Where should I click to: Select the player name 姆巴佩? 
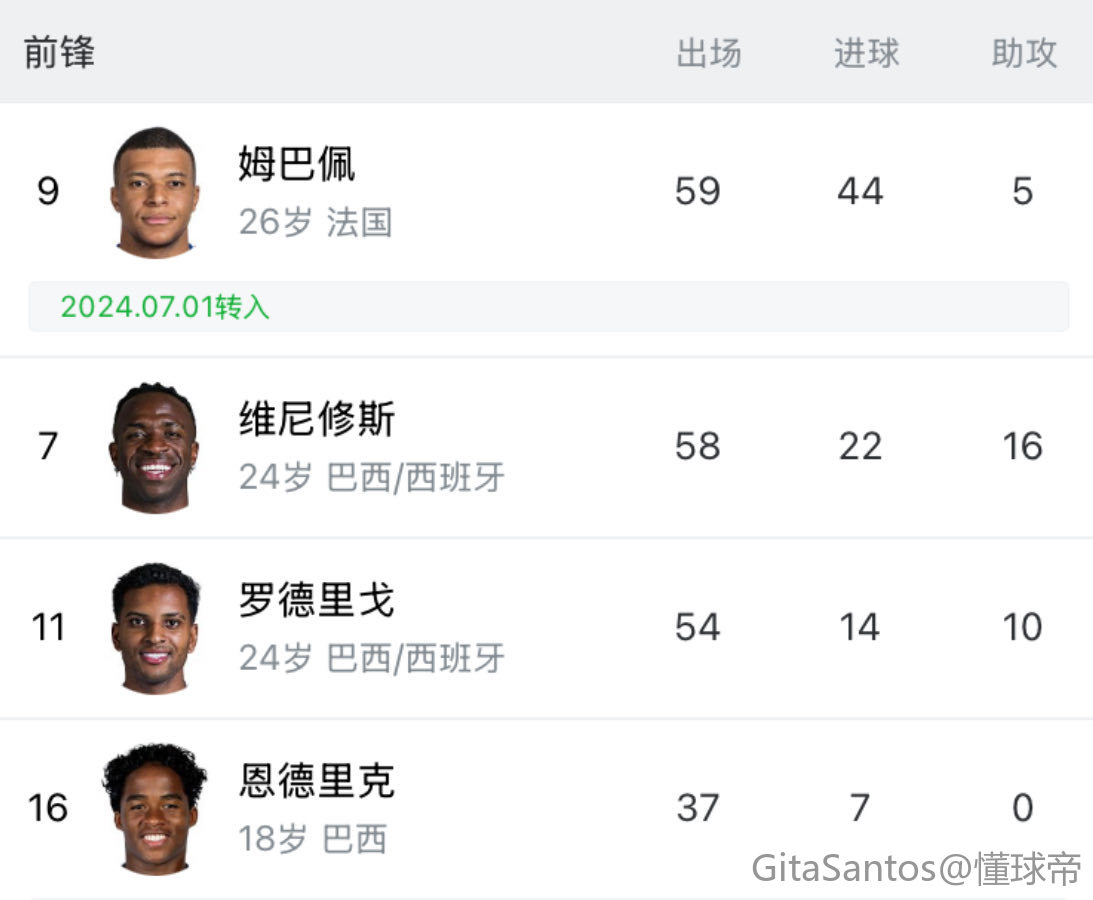point(297,165)
